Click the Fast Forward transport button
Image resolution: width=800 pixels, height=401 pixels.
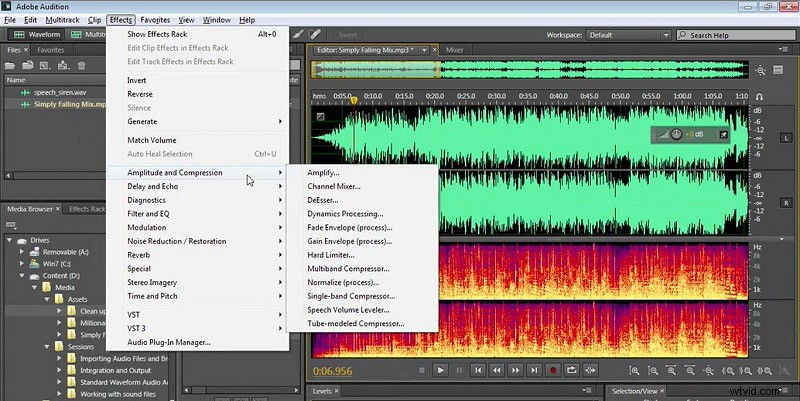coord(515,370)
